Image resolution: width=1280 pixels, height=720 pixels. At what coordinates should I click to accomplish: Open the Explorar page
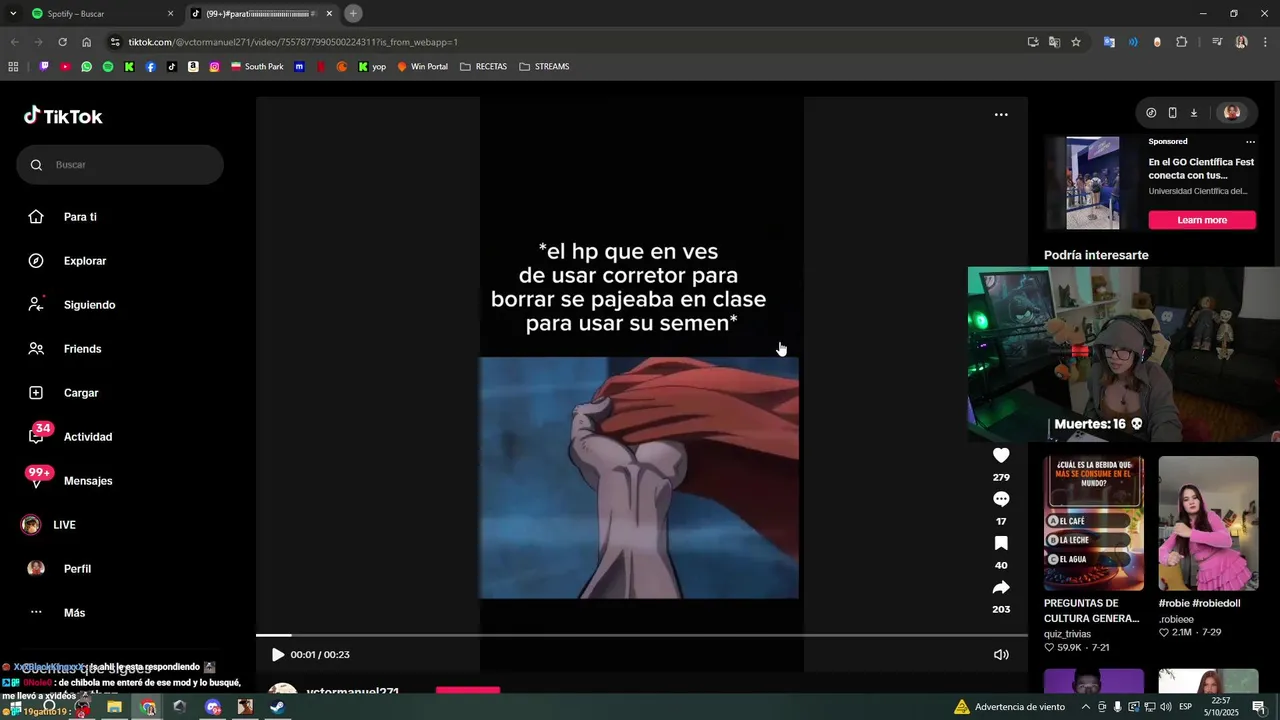[x=85, y=261]
